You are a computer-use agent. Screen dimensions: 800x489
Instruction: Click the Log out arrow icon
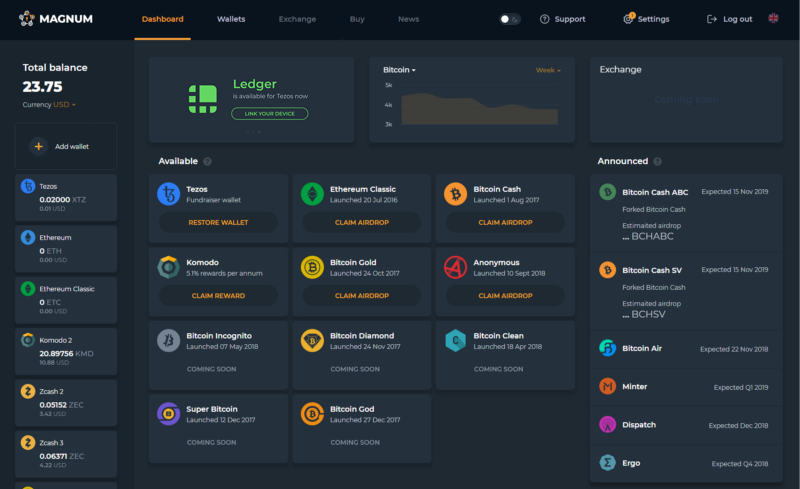coord(712,19)
